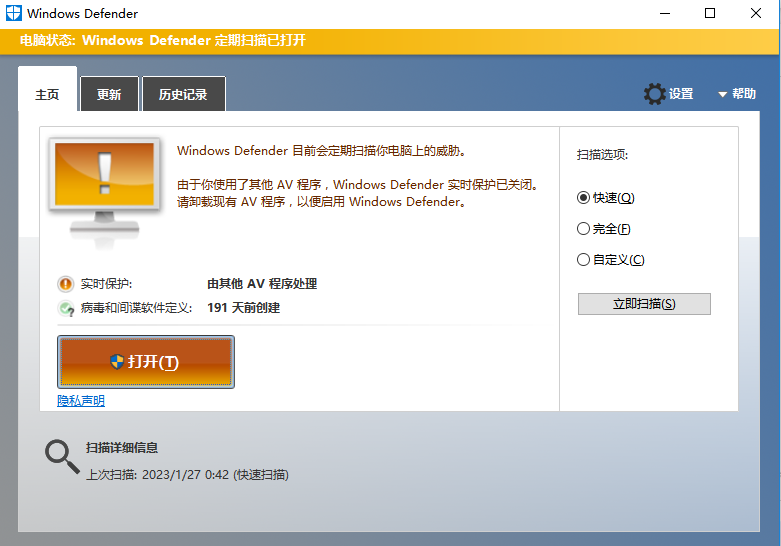
Task: Click the orange warning monitor icon
Action: [x=105, y=191]
